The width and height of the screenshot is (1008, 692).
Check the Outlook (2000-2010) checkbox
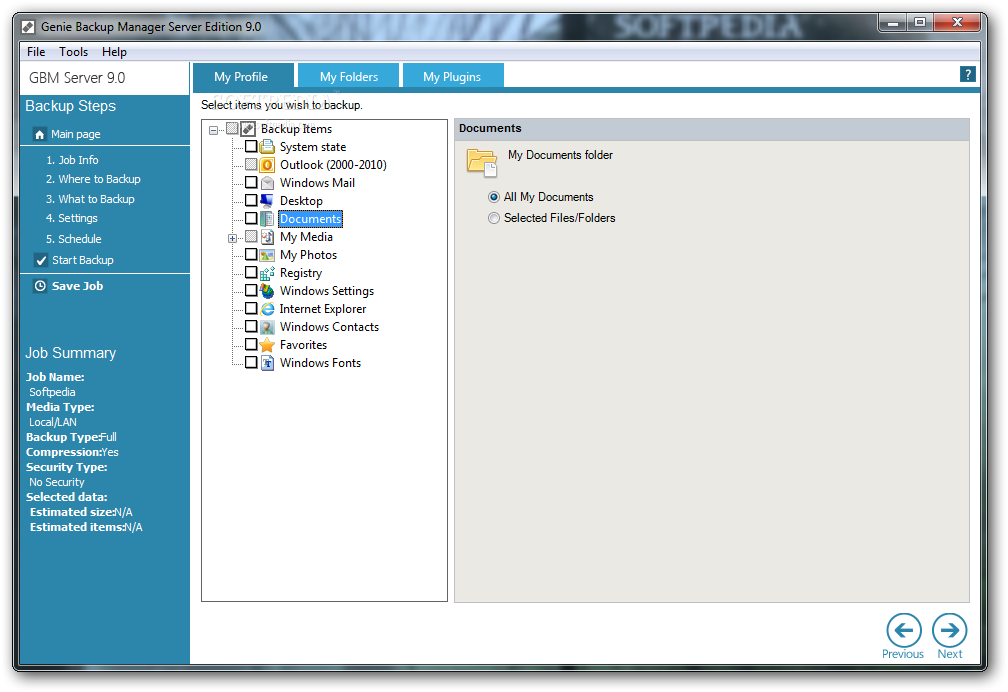[251, 165]
